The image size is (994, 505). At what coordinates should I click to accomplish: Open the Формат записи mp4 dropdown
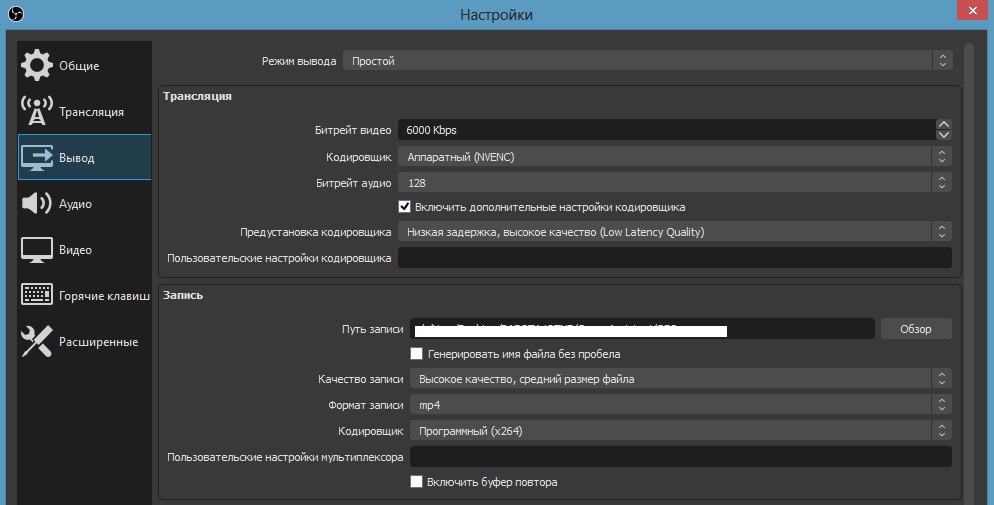[681, 405]
